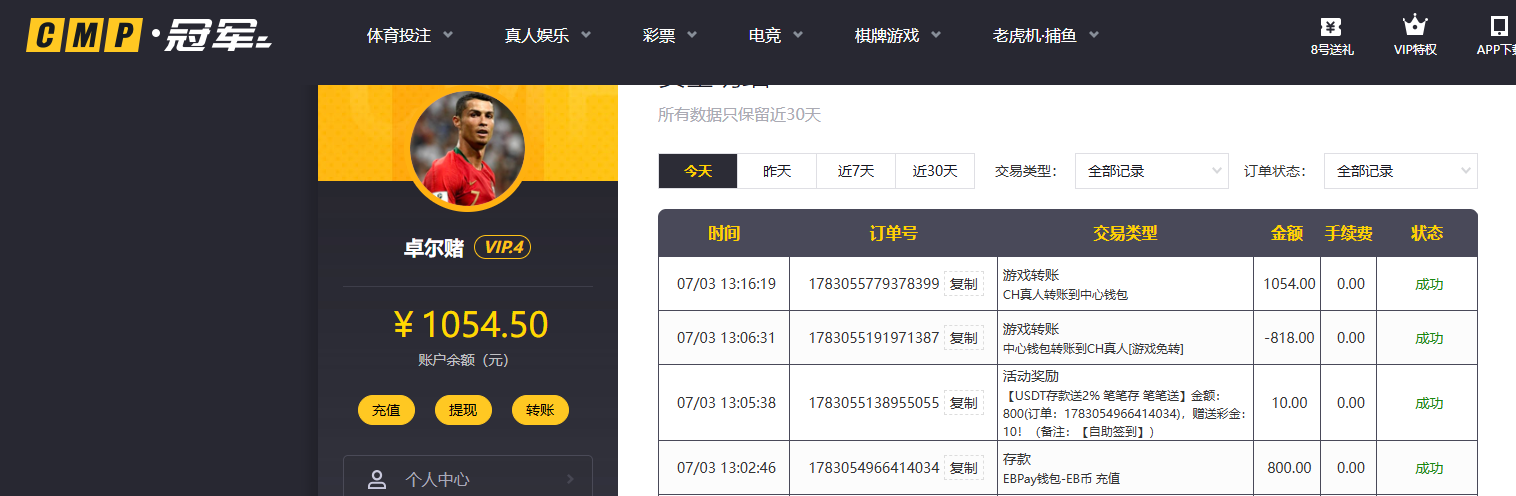This screenshot has width=1516, height=496.
Task: Click the 1054.00 amount cell
Action: pos(1289,284)
